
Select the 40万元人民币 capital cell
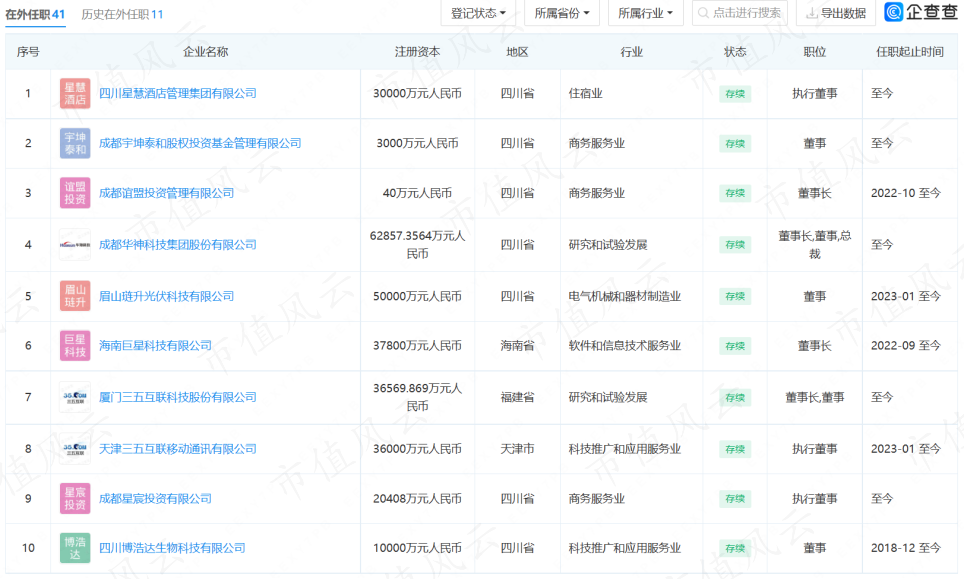tap(417, 193)
